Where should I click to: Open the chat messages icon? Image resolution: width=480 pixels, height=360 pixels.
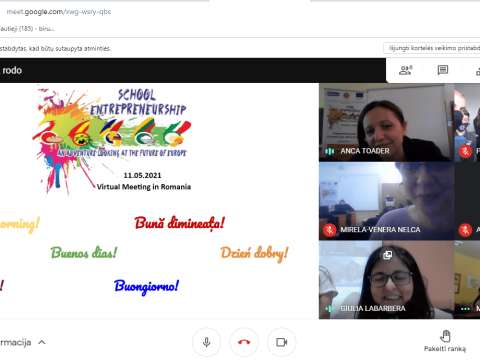[443, 70]
